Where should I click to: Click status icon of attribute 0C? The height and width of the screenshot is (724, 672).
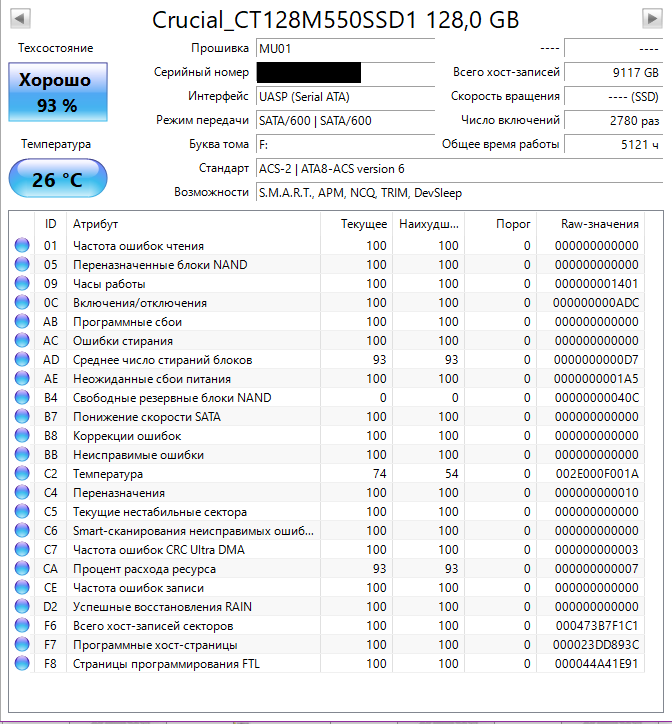(22, 302)
